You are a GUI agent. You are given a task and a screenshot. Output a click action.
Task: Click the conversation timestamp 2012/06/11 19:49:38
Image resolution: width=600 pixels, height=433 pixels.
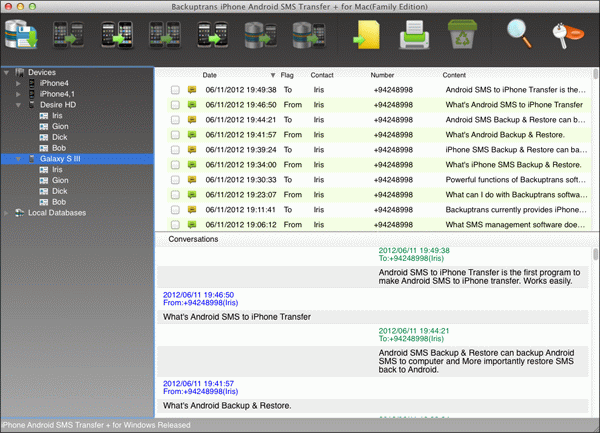[x=414, y=250]
